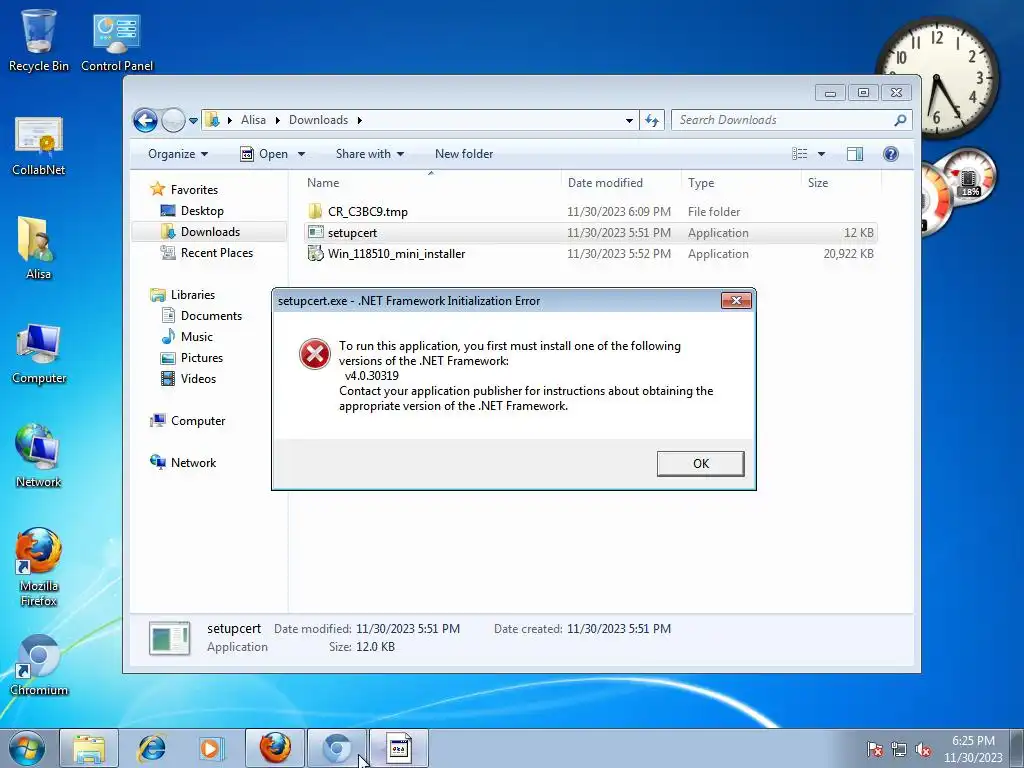
Task: Open the address bar history dropdown
Action: click(629, 121)
